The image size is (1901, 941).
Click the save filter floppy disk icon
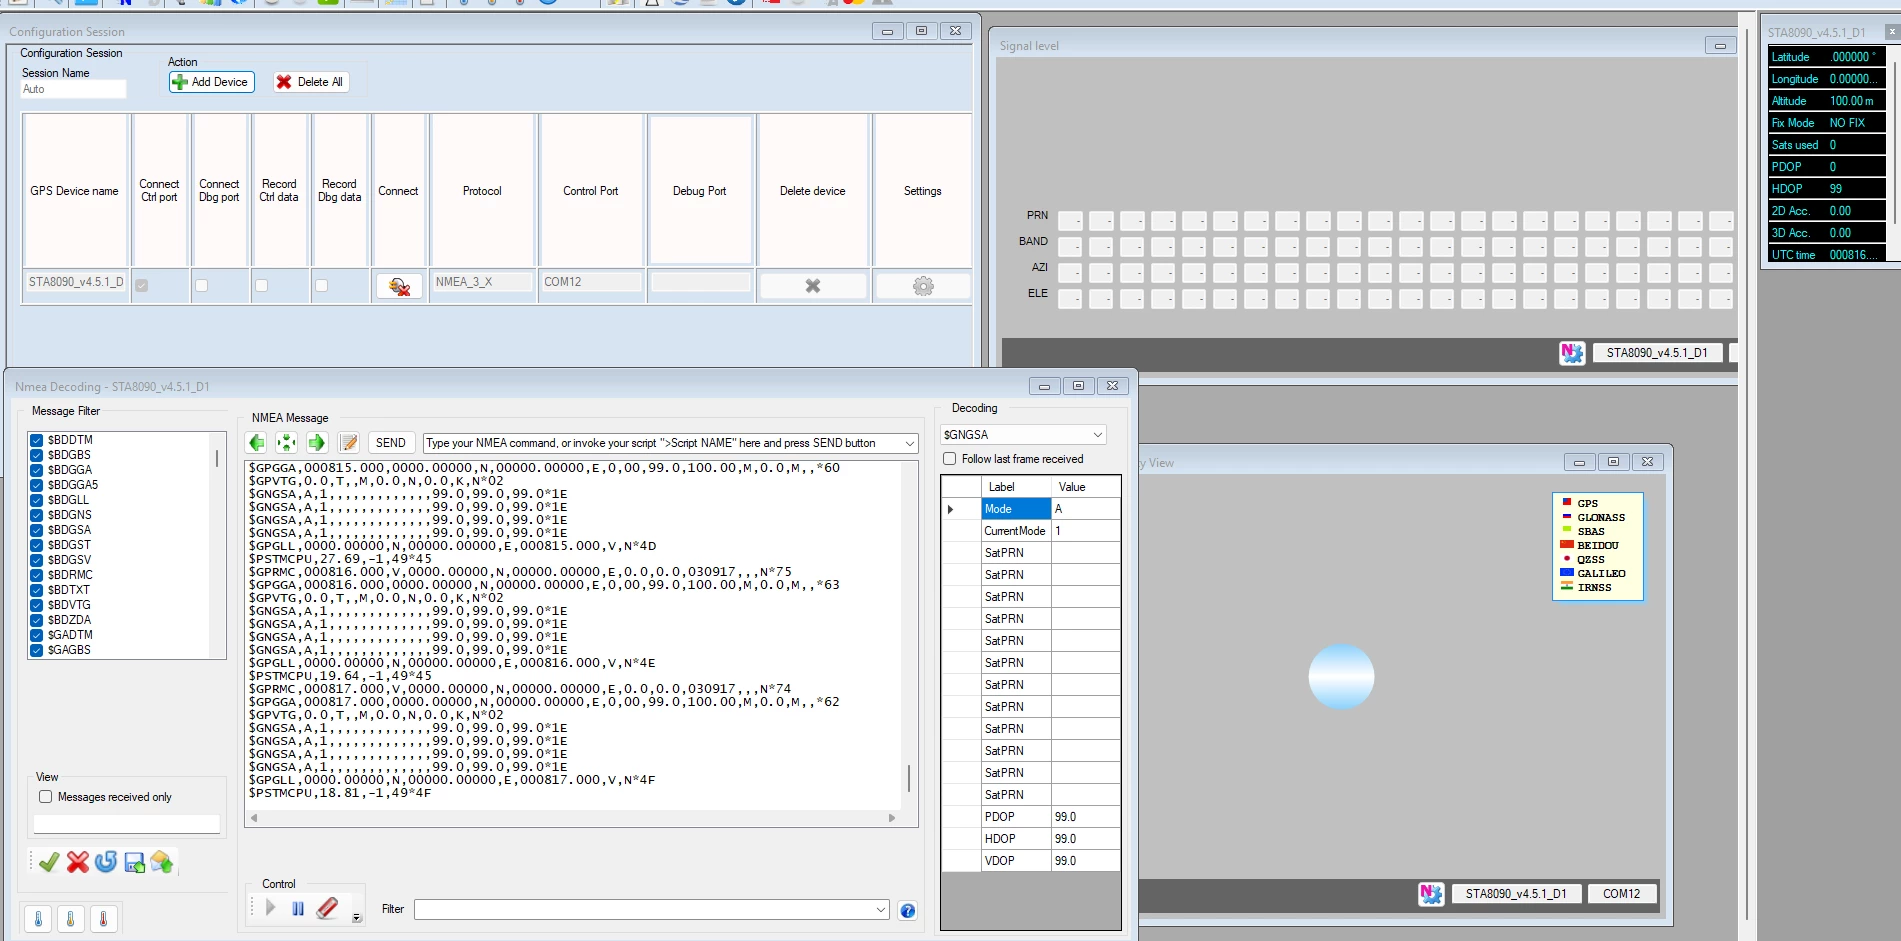tap(134, 862)
